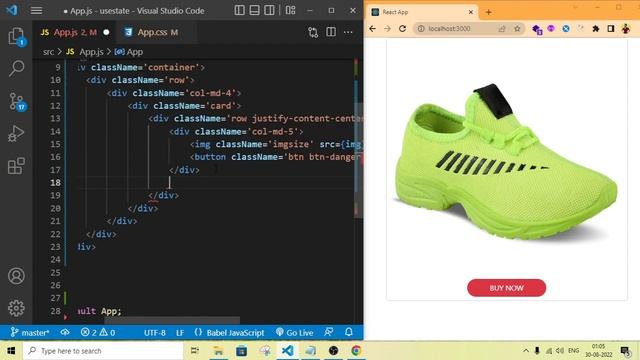Open the Customize Layout menu

tap(290, 10)
